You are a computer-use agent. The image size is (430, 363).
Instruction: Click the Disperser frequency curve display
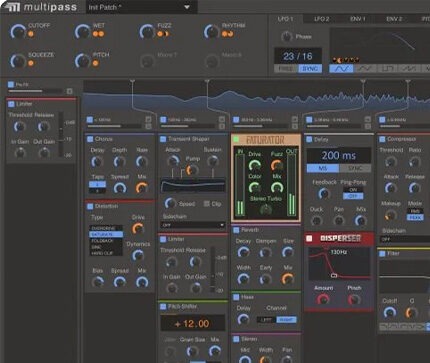pyautogui.click(x=339, y=263)
